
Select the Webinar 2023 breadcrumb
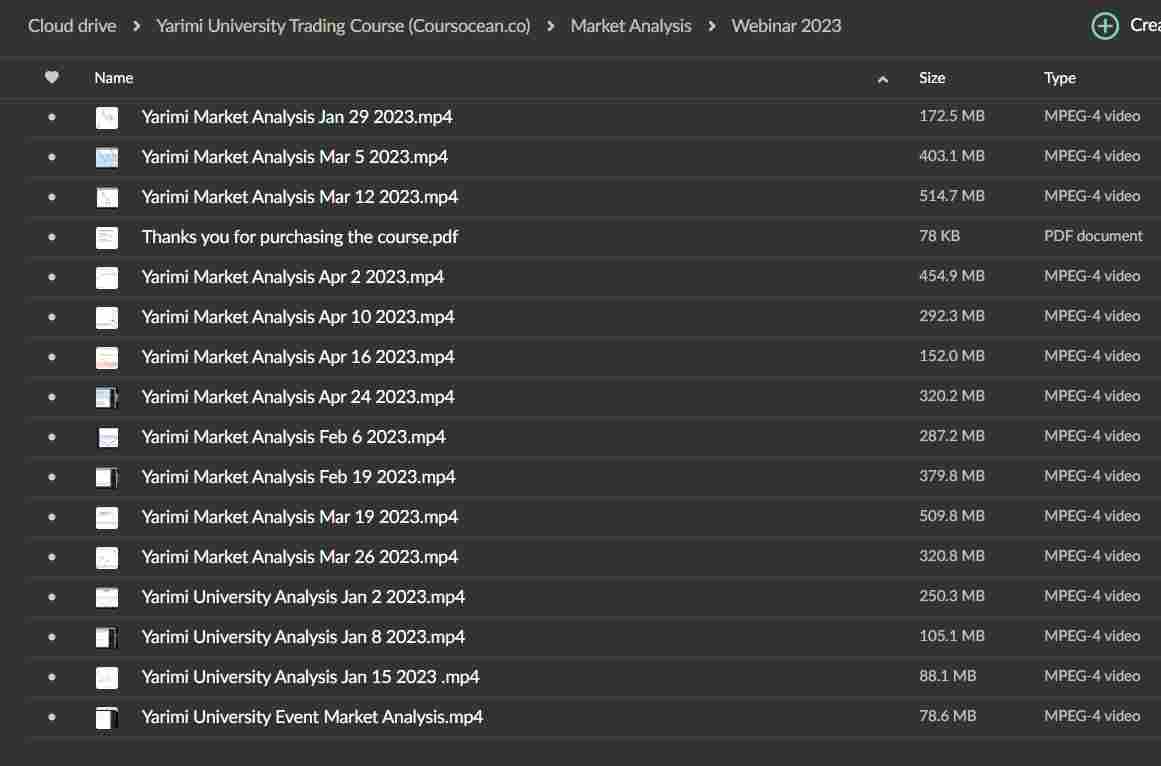(786, 26)
